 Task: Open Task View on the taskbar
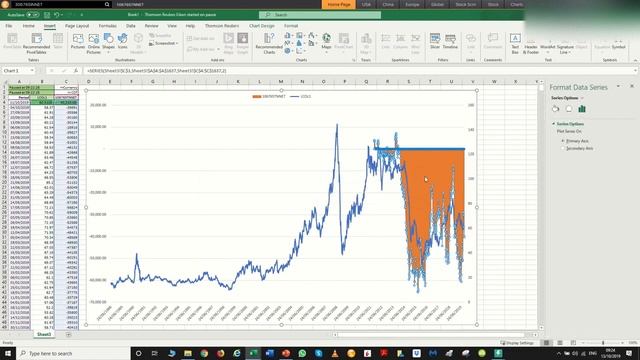[155, 353]
